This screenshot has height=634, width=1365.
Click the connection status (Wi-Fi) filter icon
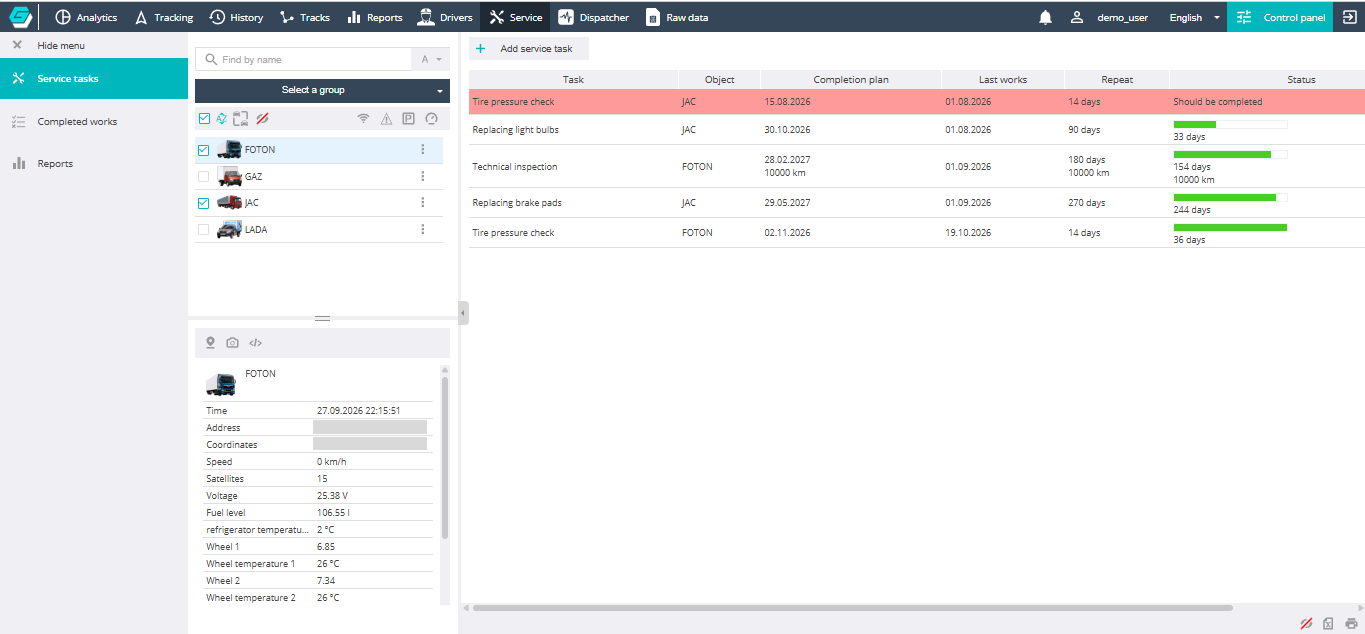[364, 119]
